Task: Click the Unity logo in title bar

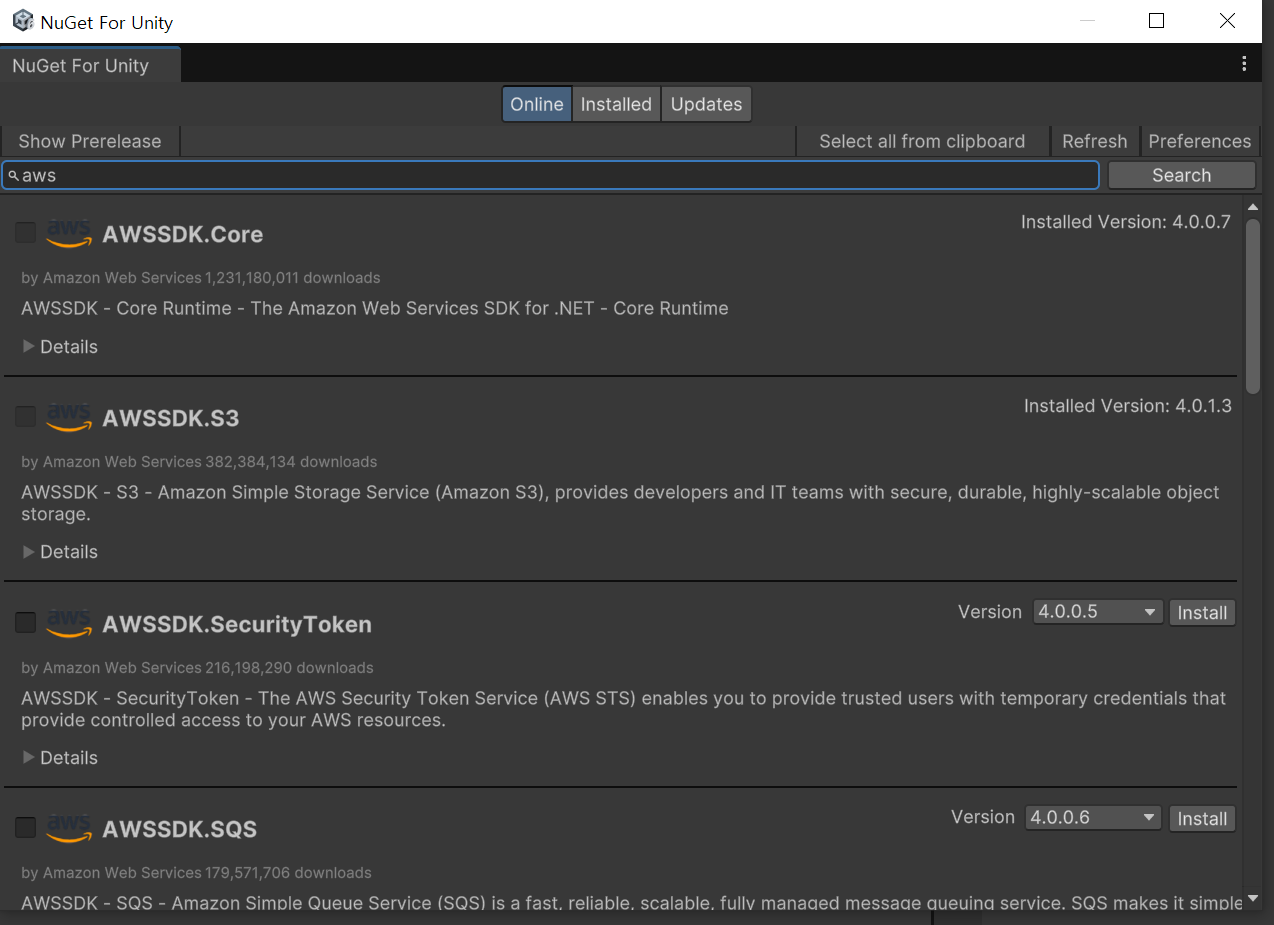Action: pyautogui.click(x=23, y=21)
